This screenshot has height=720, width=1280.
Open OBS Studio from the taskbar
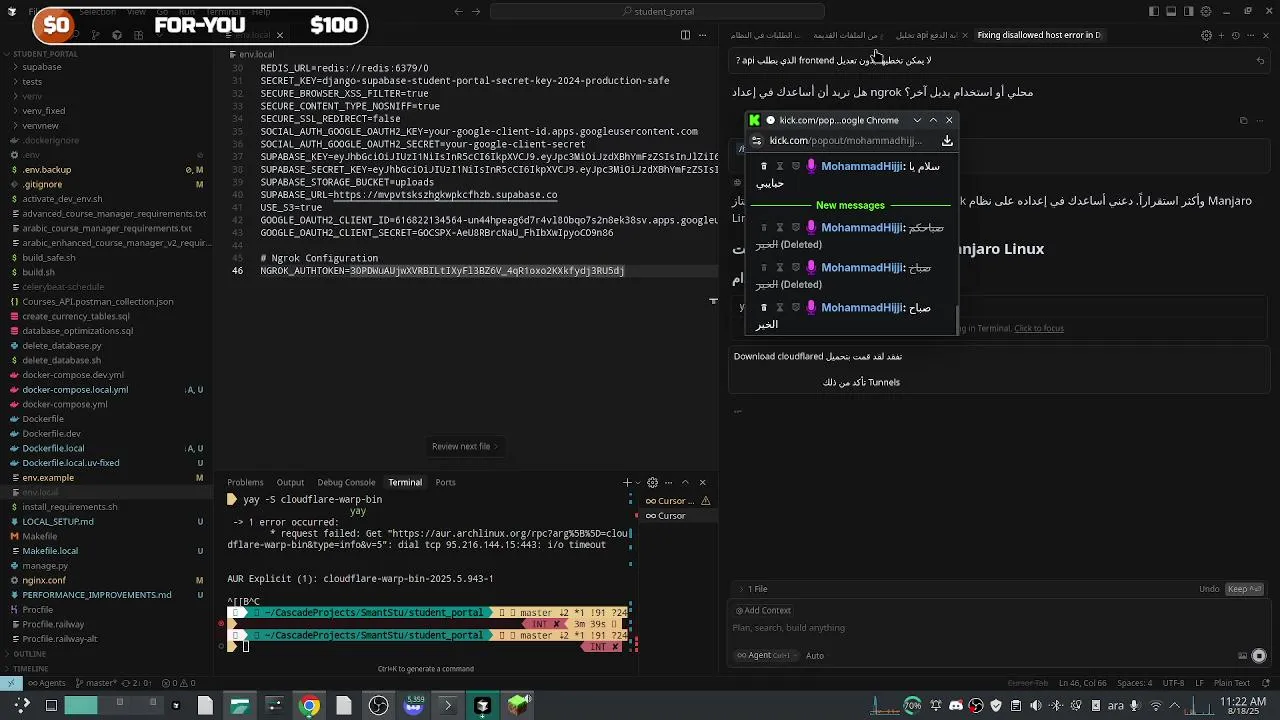[378, 706]
